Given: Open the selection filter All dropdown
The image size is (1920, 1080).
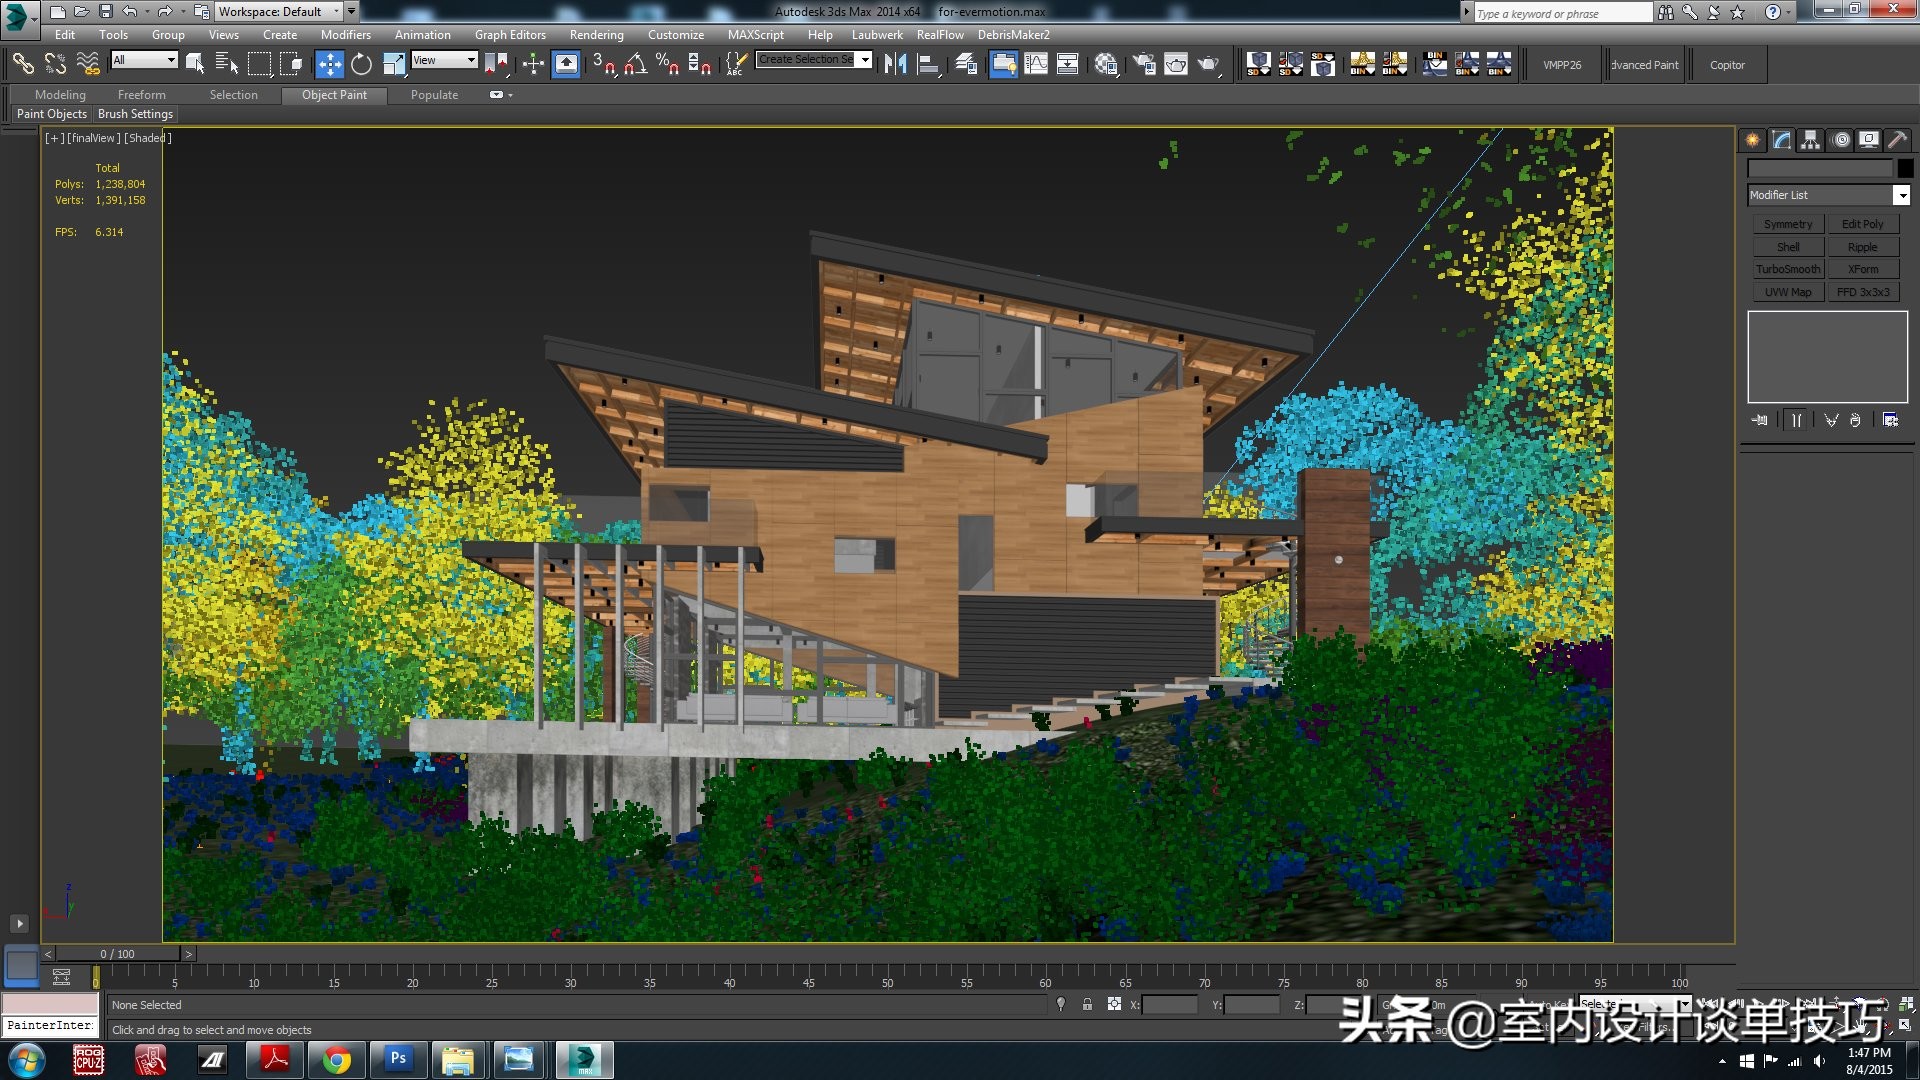Looking at the screenshot, I should pyautogui.click(x=145, y=61).
